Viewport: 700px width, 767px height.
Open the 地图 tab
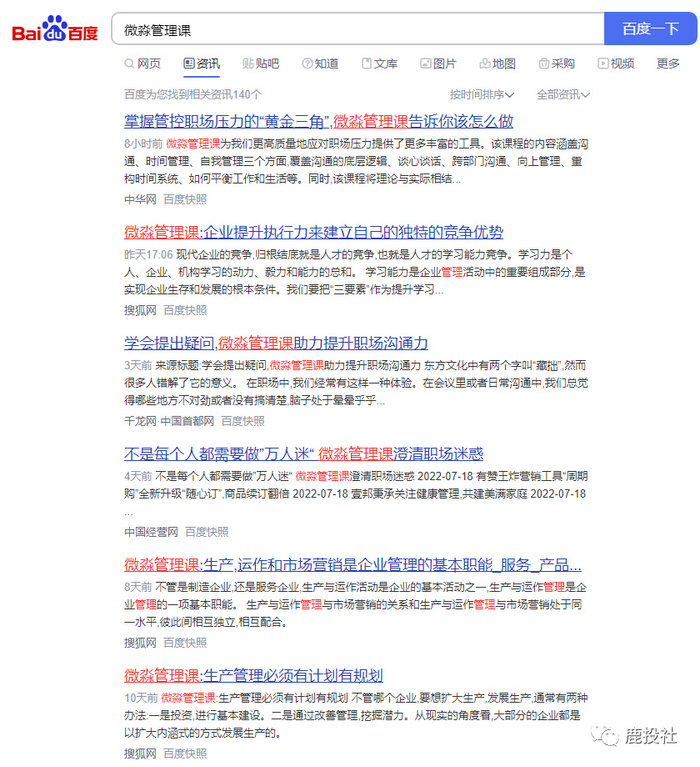[497, 64]
